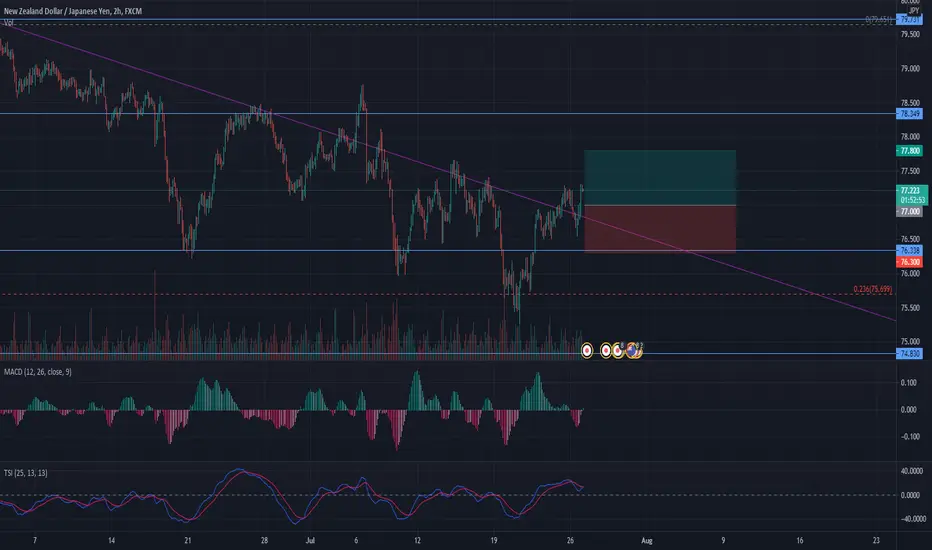The image size is (932, 550).
Task: Select the 0.236(75.699) Fibonacci level label
Action: [x=873, y=289]
